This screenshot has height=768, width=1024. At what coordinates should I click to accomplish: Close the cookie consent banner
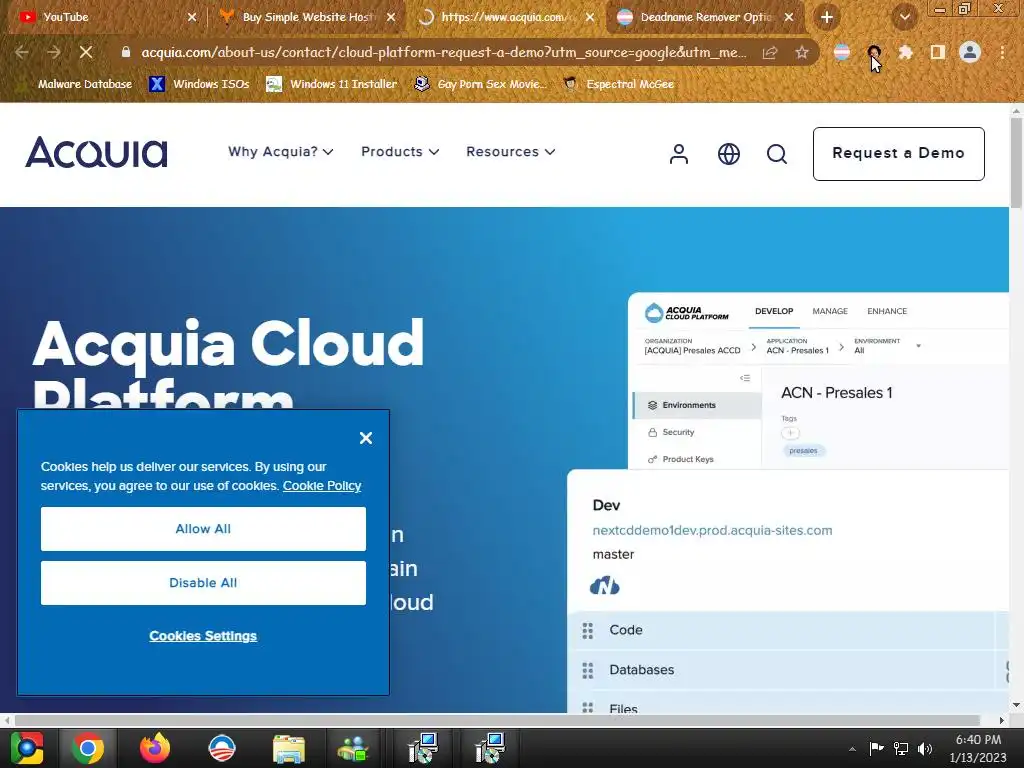tap(366, 438)
